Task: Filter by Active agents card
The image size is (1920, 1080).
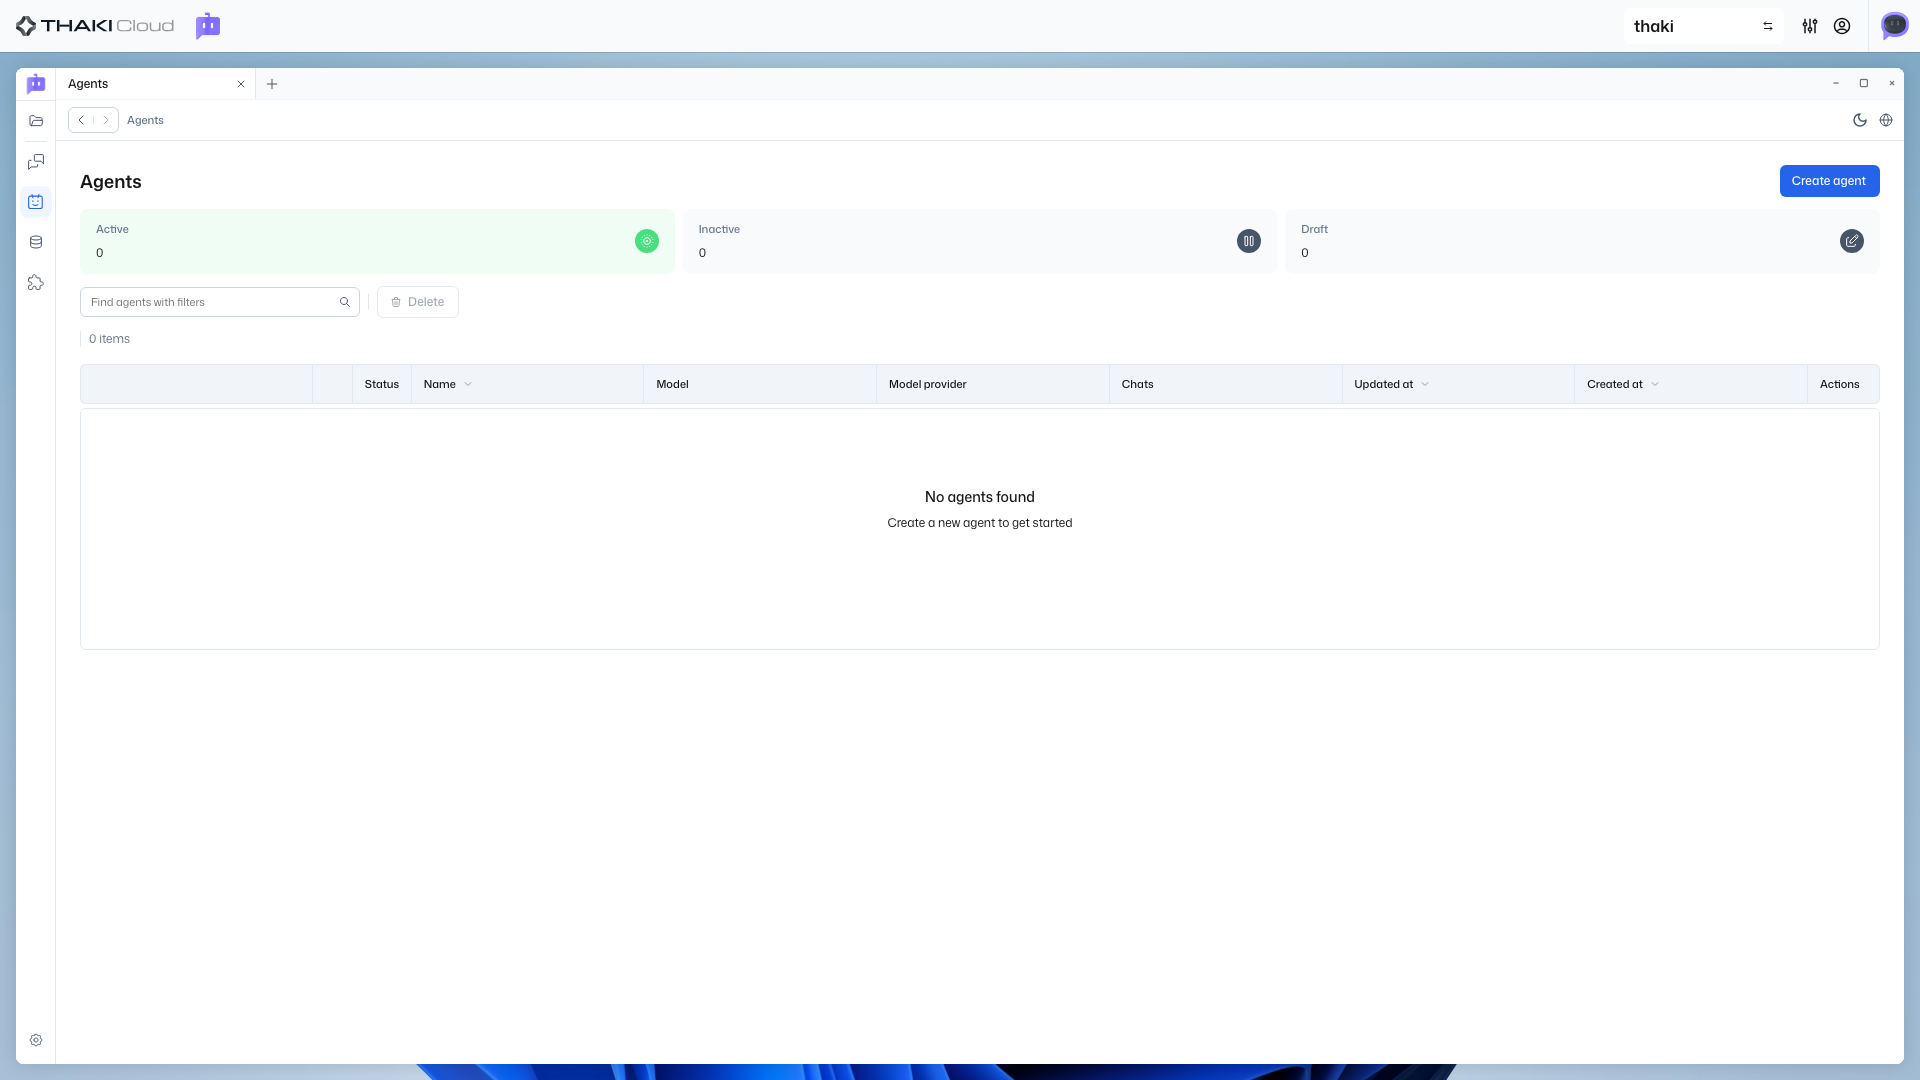Action: coord(377,241)
